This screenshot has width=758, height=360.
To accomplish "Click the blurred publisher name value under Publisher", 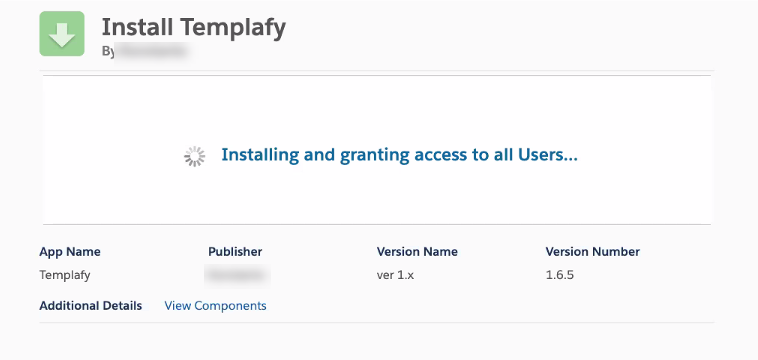I will coord(237,275).
